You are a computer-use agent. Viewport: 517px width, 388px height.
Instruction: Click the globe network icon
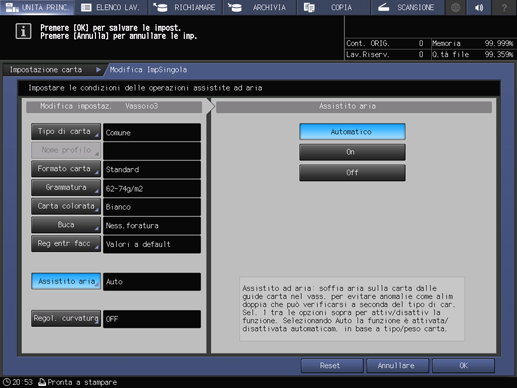tap(455, 7)
